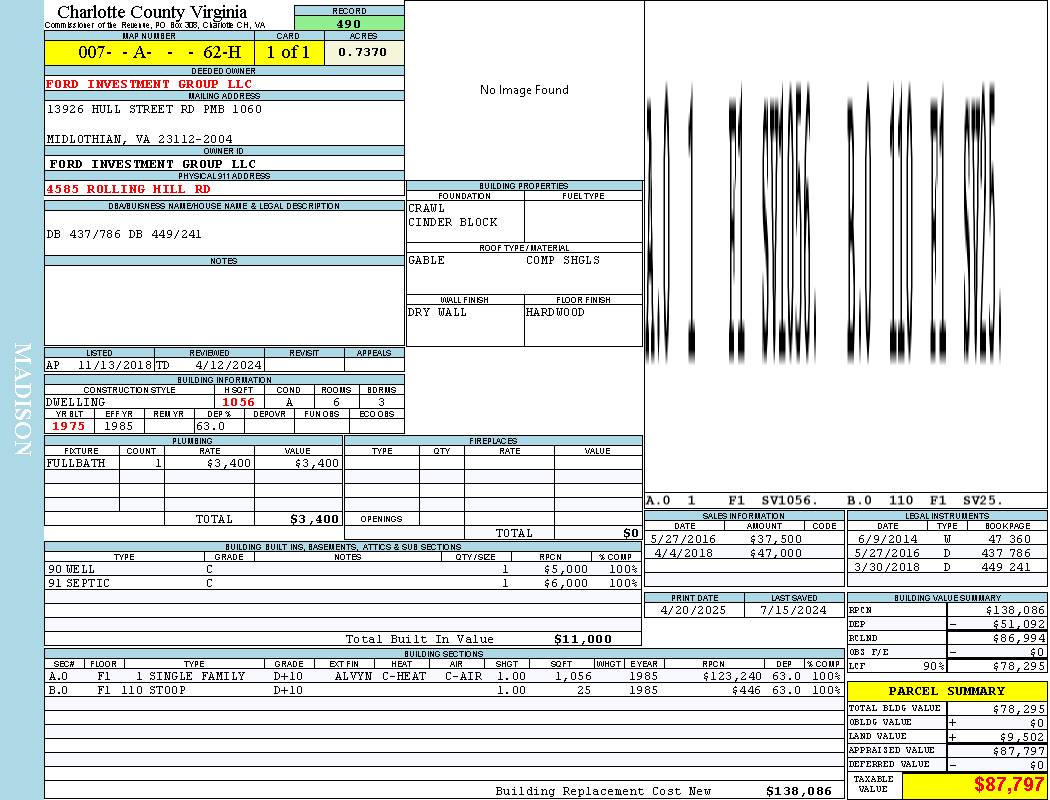Click last saved date 7/15/2024

point(793,611)
